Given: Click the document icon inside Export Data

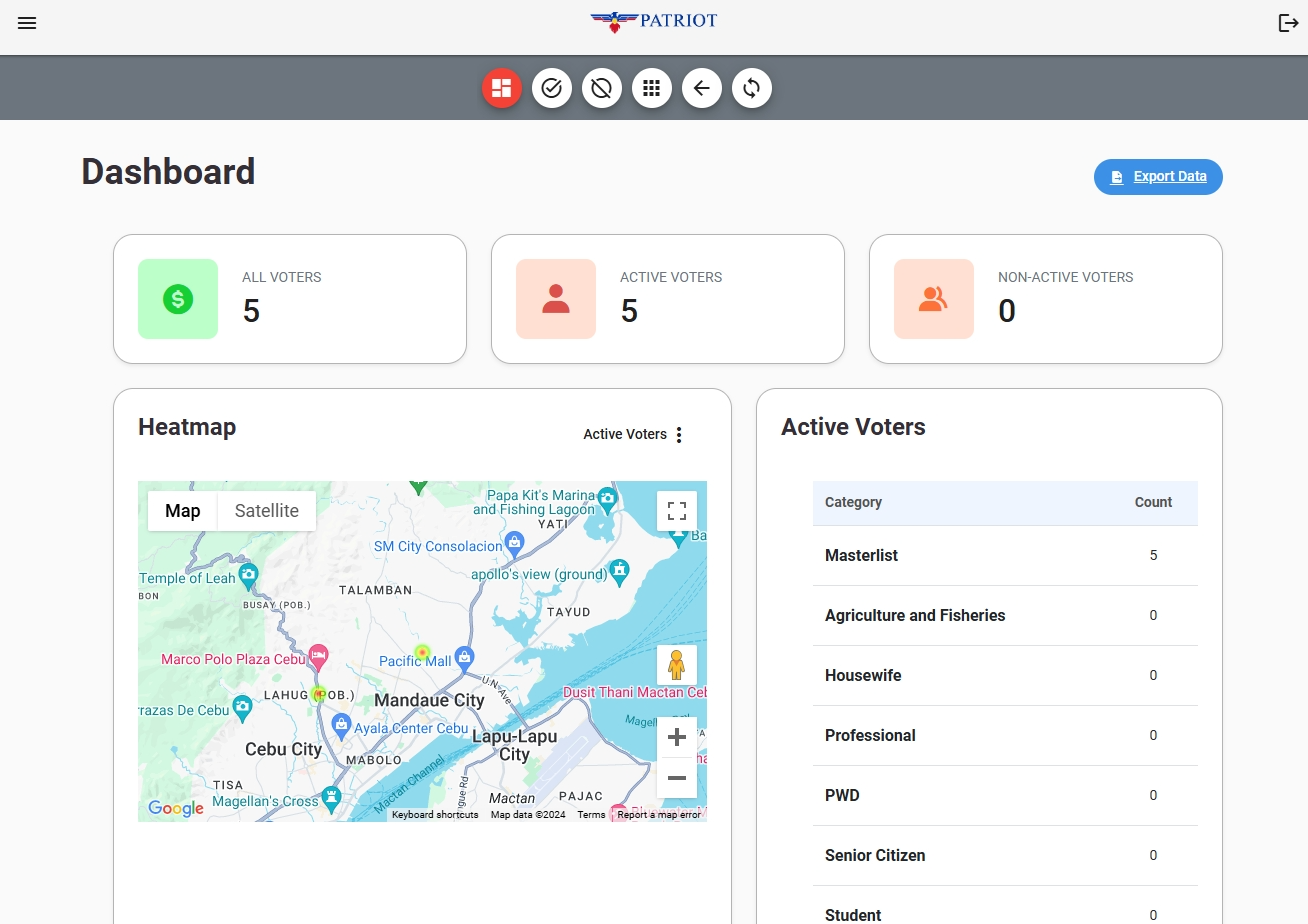Looking at the screenshot, I should click(x=1117, y=176).
